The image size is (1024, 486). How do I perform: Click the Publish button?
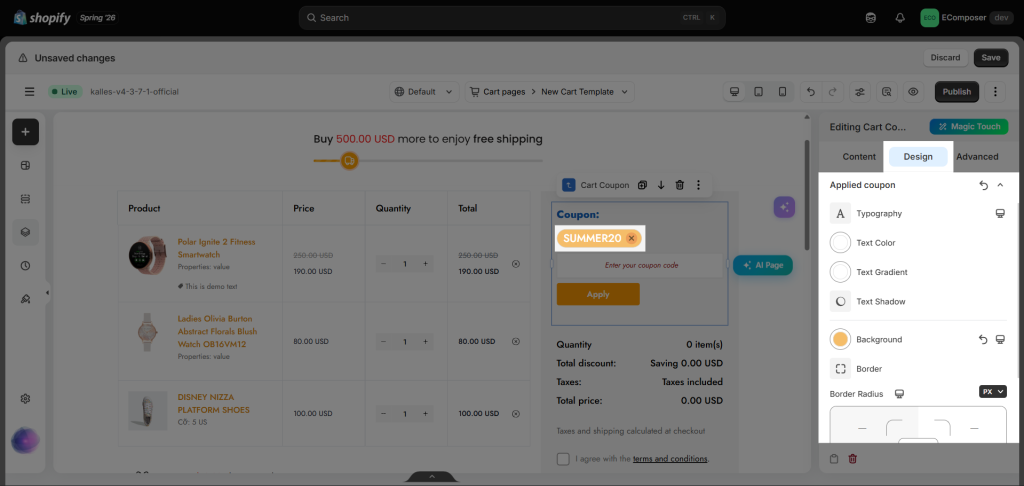point(957,92)
